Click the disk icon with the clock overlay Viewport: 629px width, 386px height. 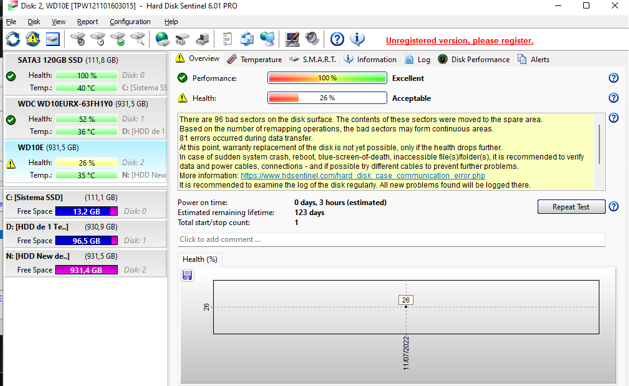[98, 39]
